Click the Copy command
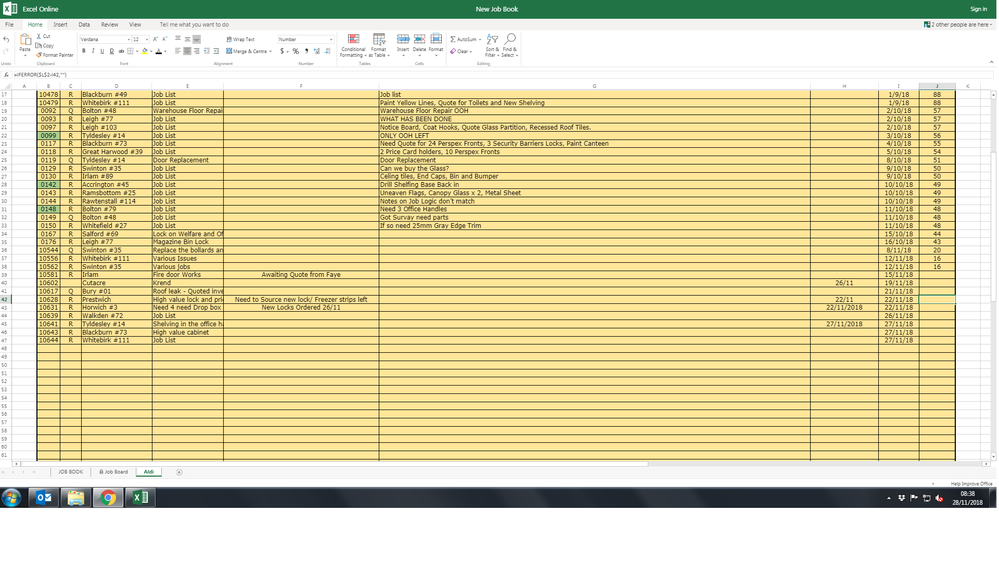 pos(45,46)
